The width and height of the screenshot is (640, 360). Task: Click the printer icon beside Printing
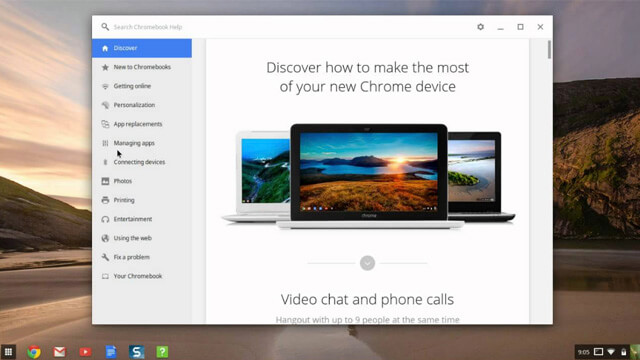pos(105,200)
